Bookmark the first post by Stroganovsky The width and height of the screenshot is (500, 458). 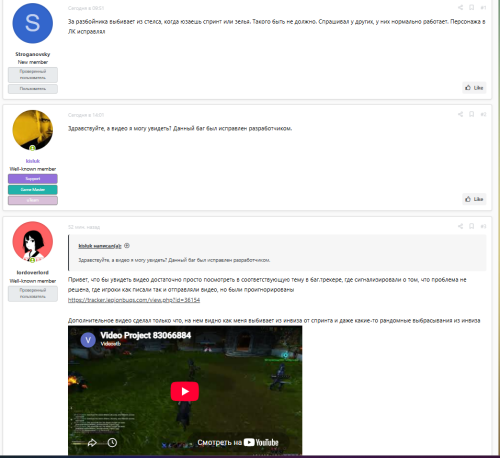pos(472,7)
